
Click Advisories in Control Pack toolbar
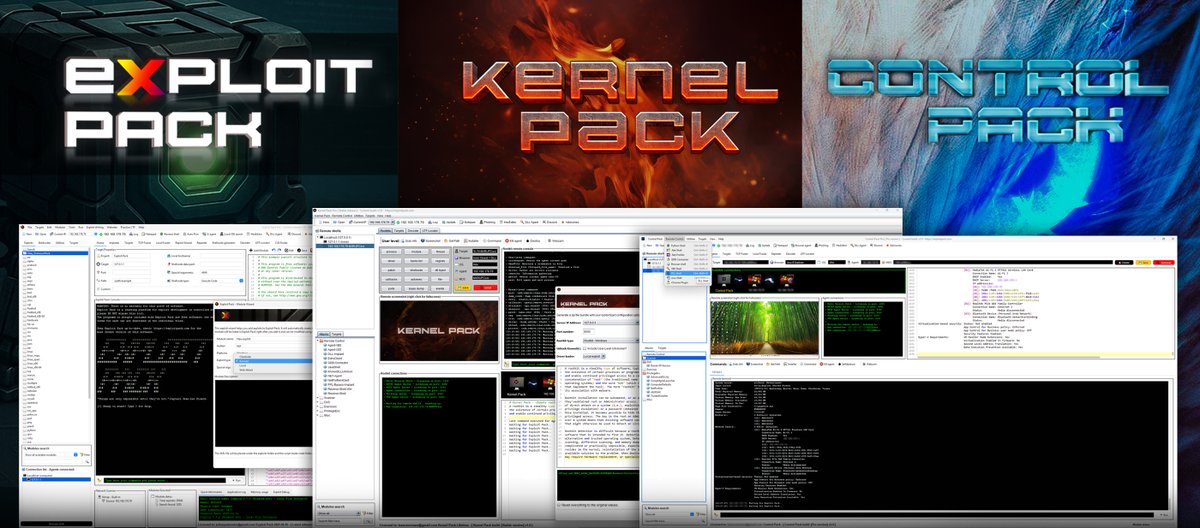coord(893,245)
